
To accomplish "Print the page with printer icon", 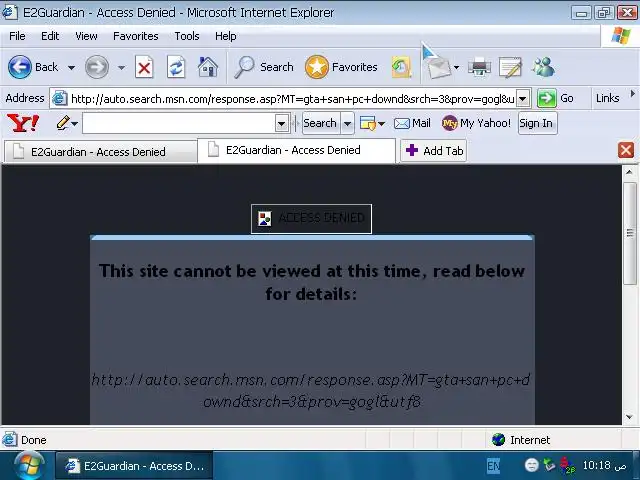I will [x=479, y=67].
